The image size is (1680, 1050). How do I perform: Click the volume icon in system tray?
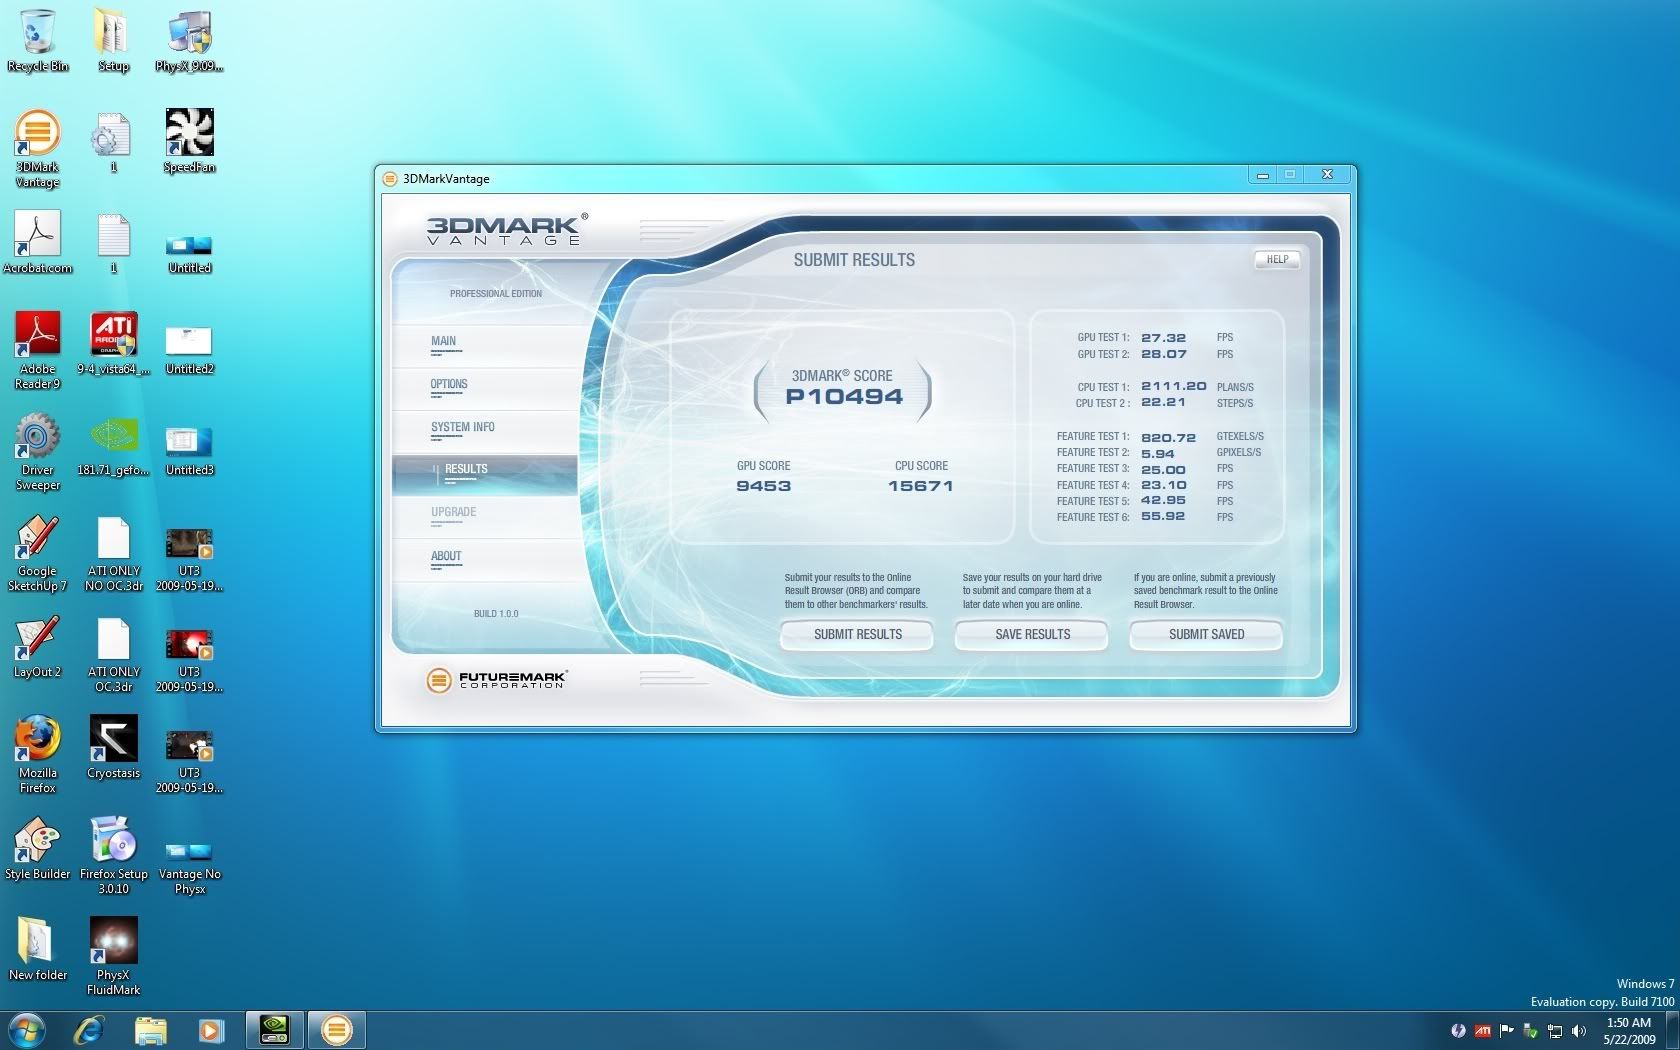click(1579, 1031)
